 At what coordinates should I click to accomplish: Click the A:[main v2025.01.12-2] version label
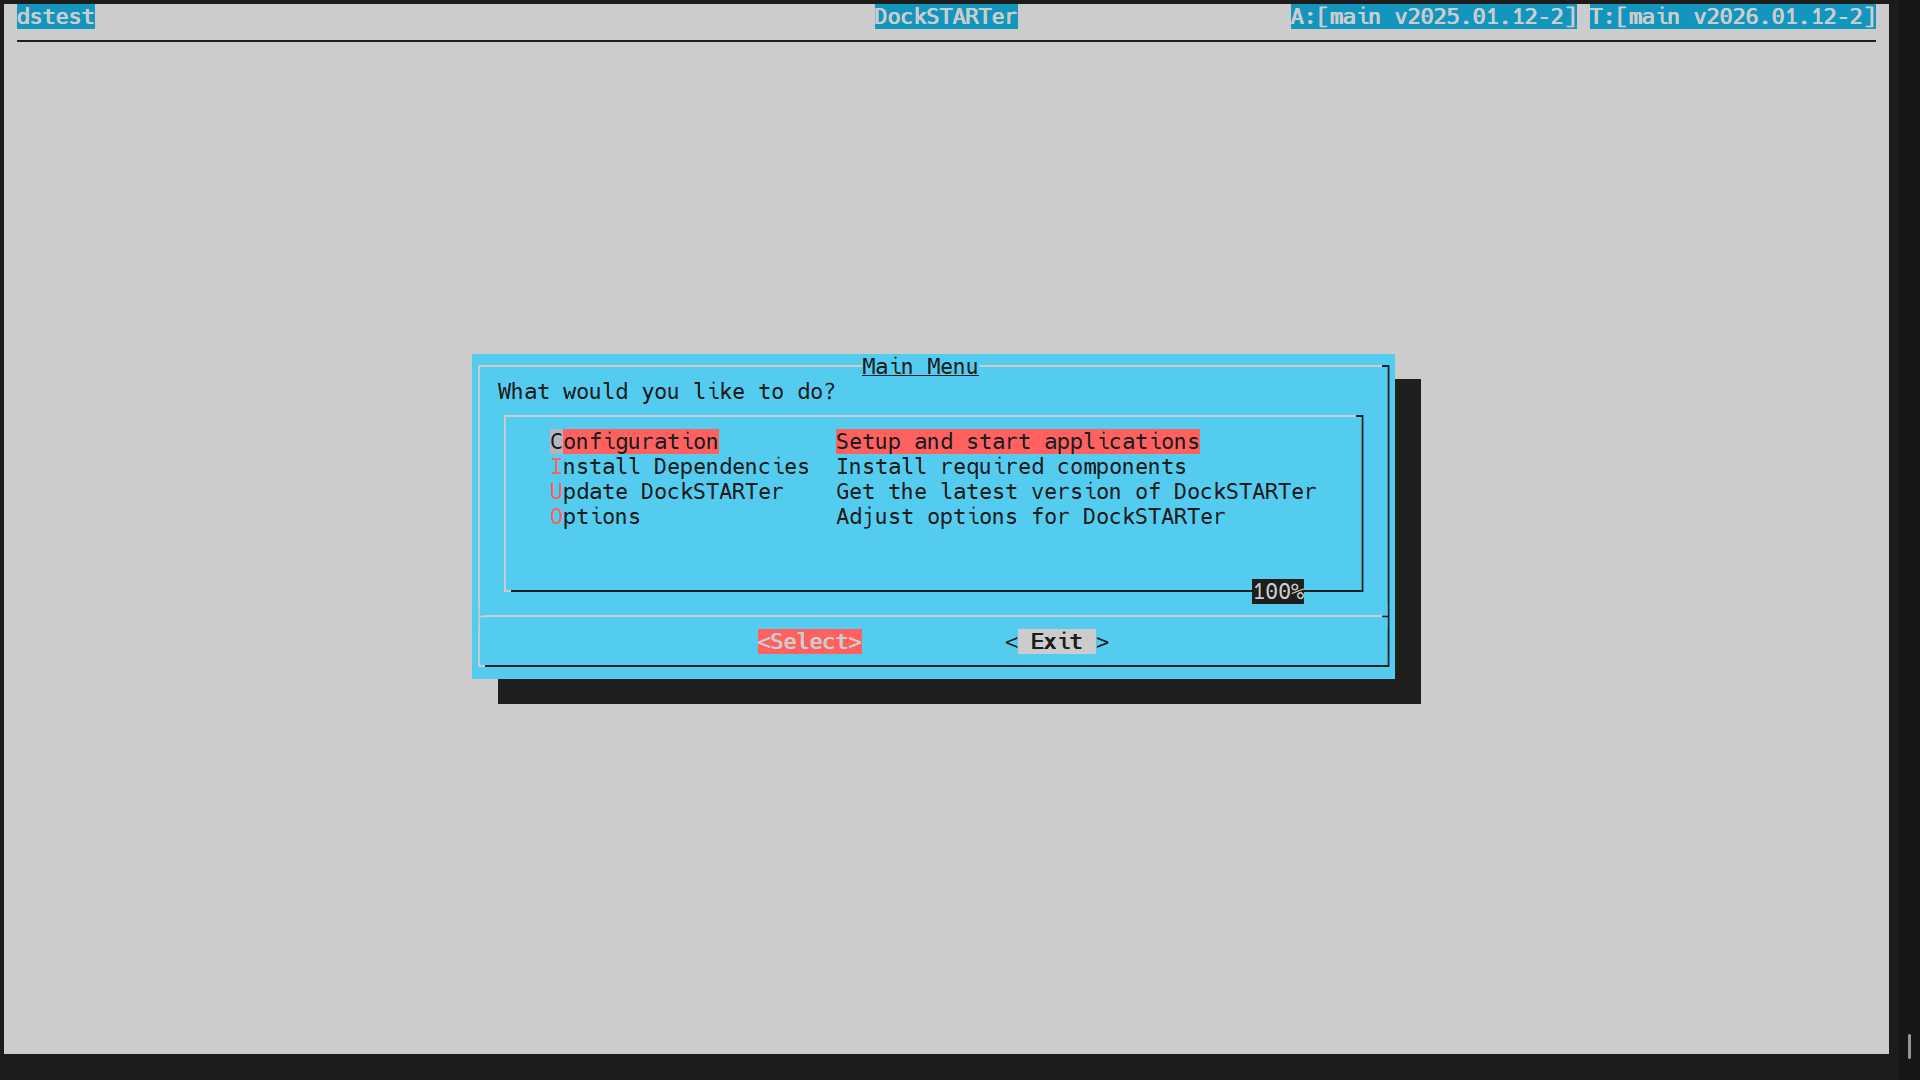click(1434, 16)
